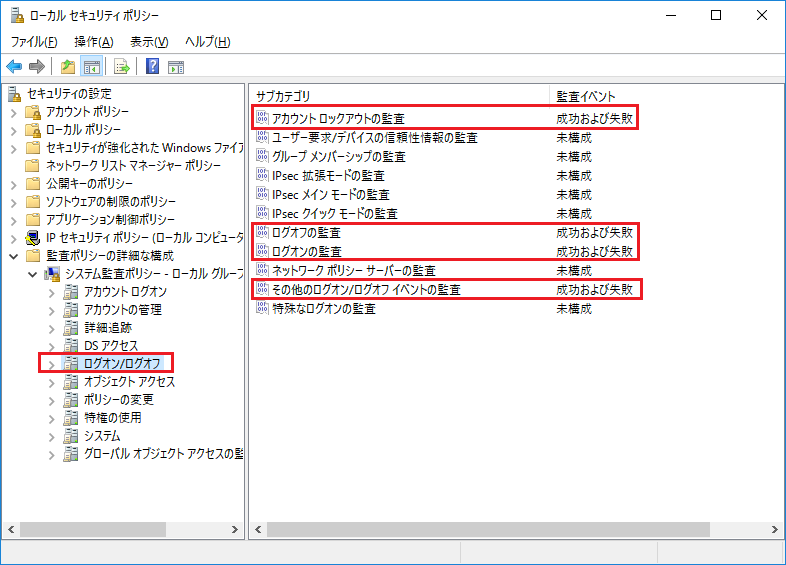
Task: Click the ログオフの監査 policy icon
Action: (262, 232)
